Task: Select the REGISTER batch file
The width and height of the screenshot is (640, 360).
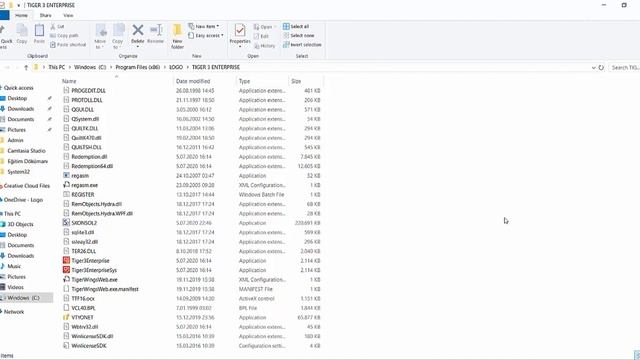Action: pos(79,194)
